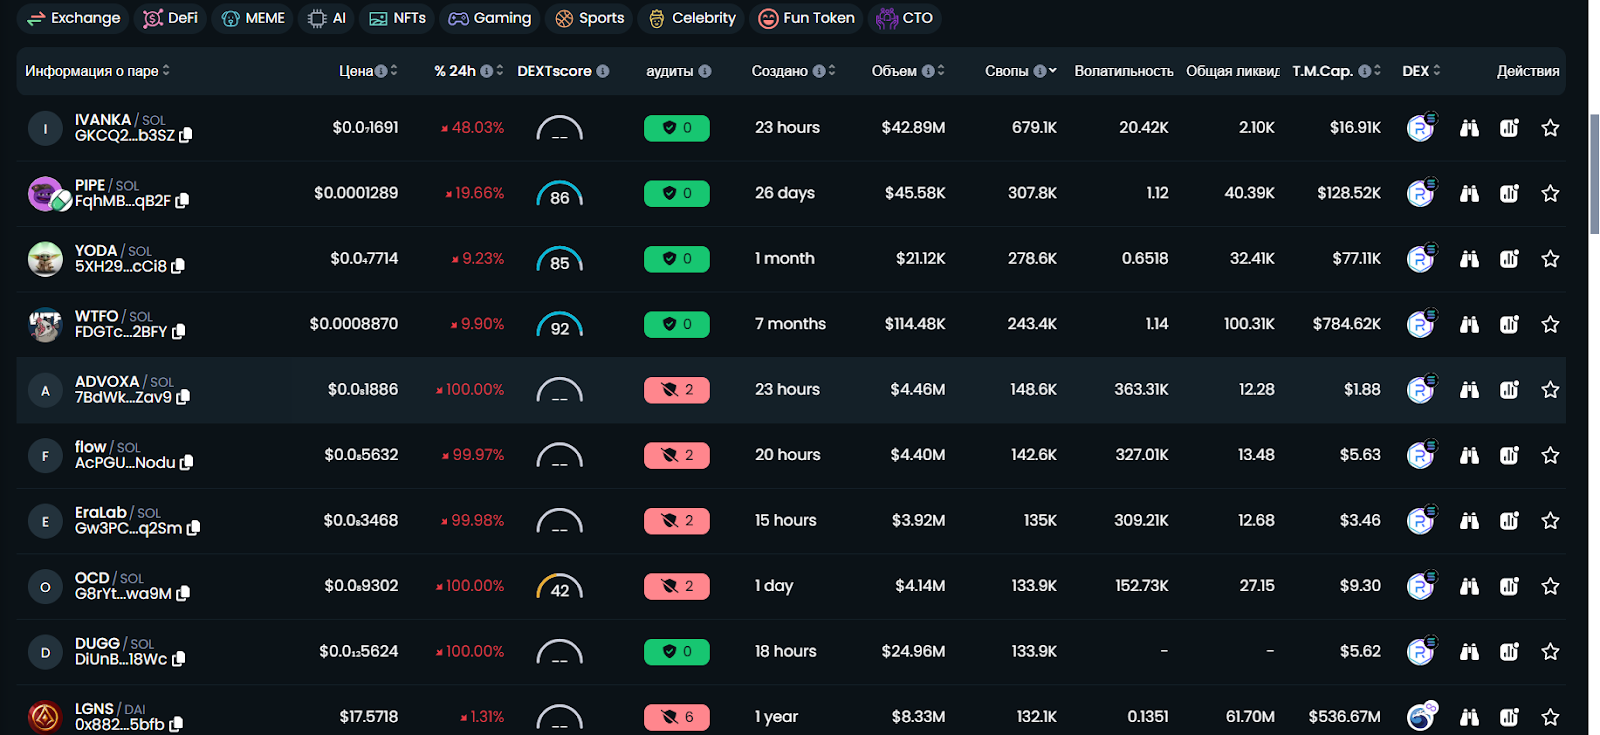This screenshot has width=1600, height=735.
Task: Copy the ADVOXA address 7BdWk...Zav9
Action: 183,397
